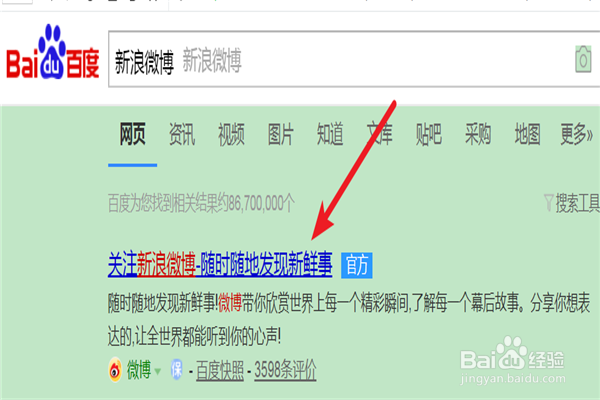
Task: Switch to the 资讯 tab
Action: [182, 134]
